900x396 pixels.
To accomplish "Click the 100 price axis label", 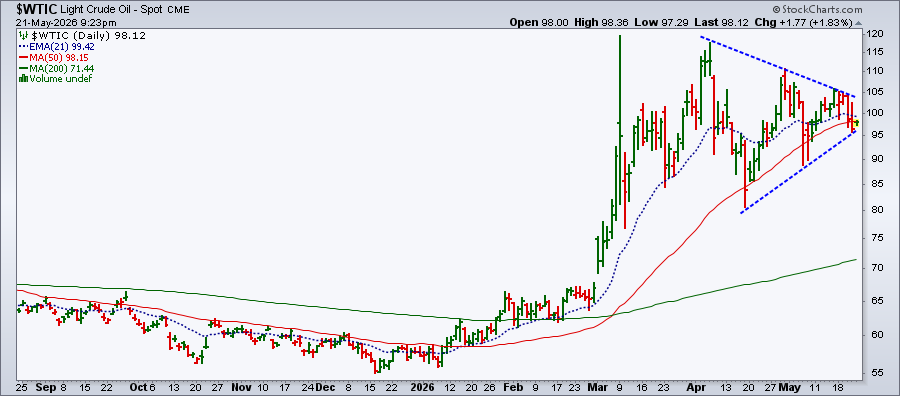I will pos(874,113).
